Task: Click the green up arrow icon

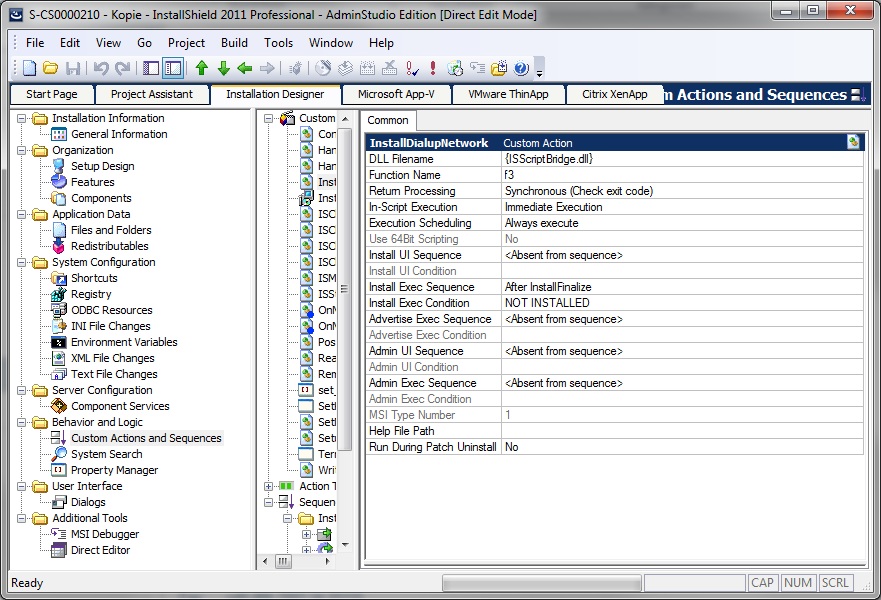Action: [202, 68]
